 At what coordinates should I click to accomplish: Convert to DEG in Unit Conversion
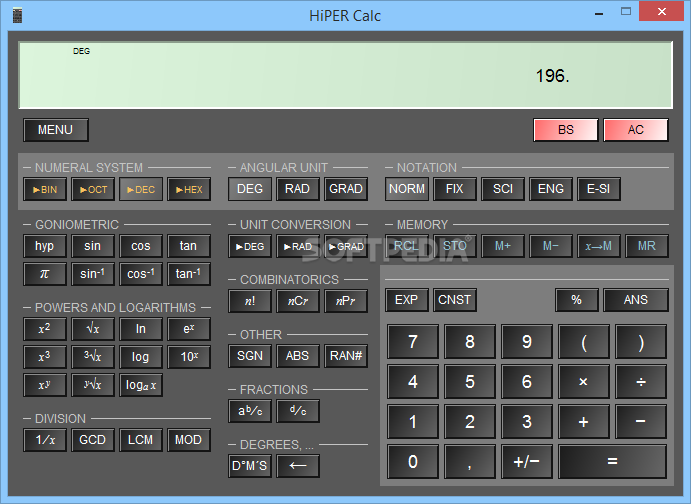pyautogui.click(x=250, y=246)
